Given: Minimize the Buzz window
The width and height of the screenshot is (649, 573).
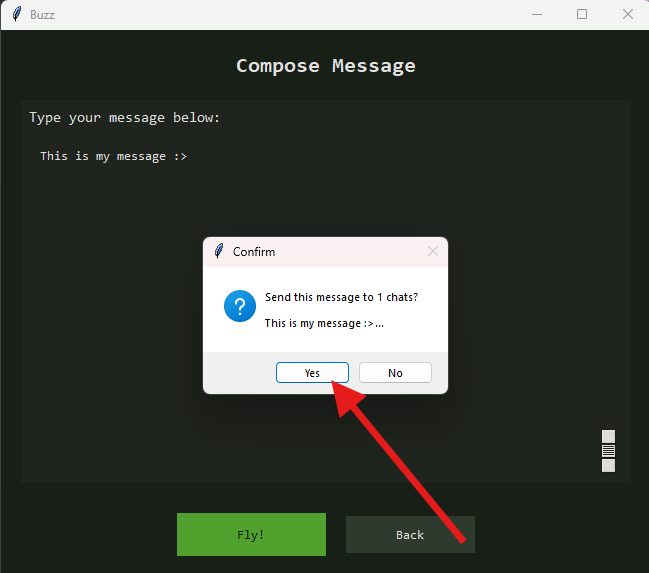Looking at the screenshot, I should click(x=537, y=14).
